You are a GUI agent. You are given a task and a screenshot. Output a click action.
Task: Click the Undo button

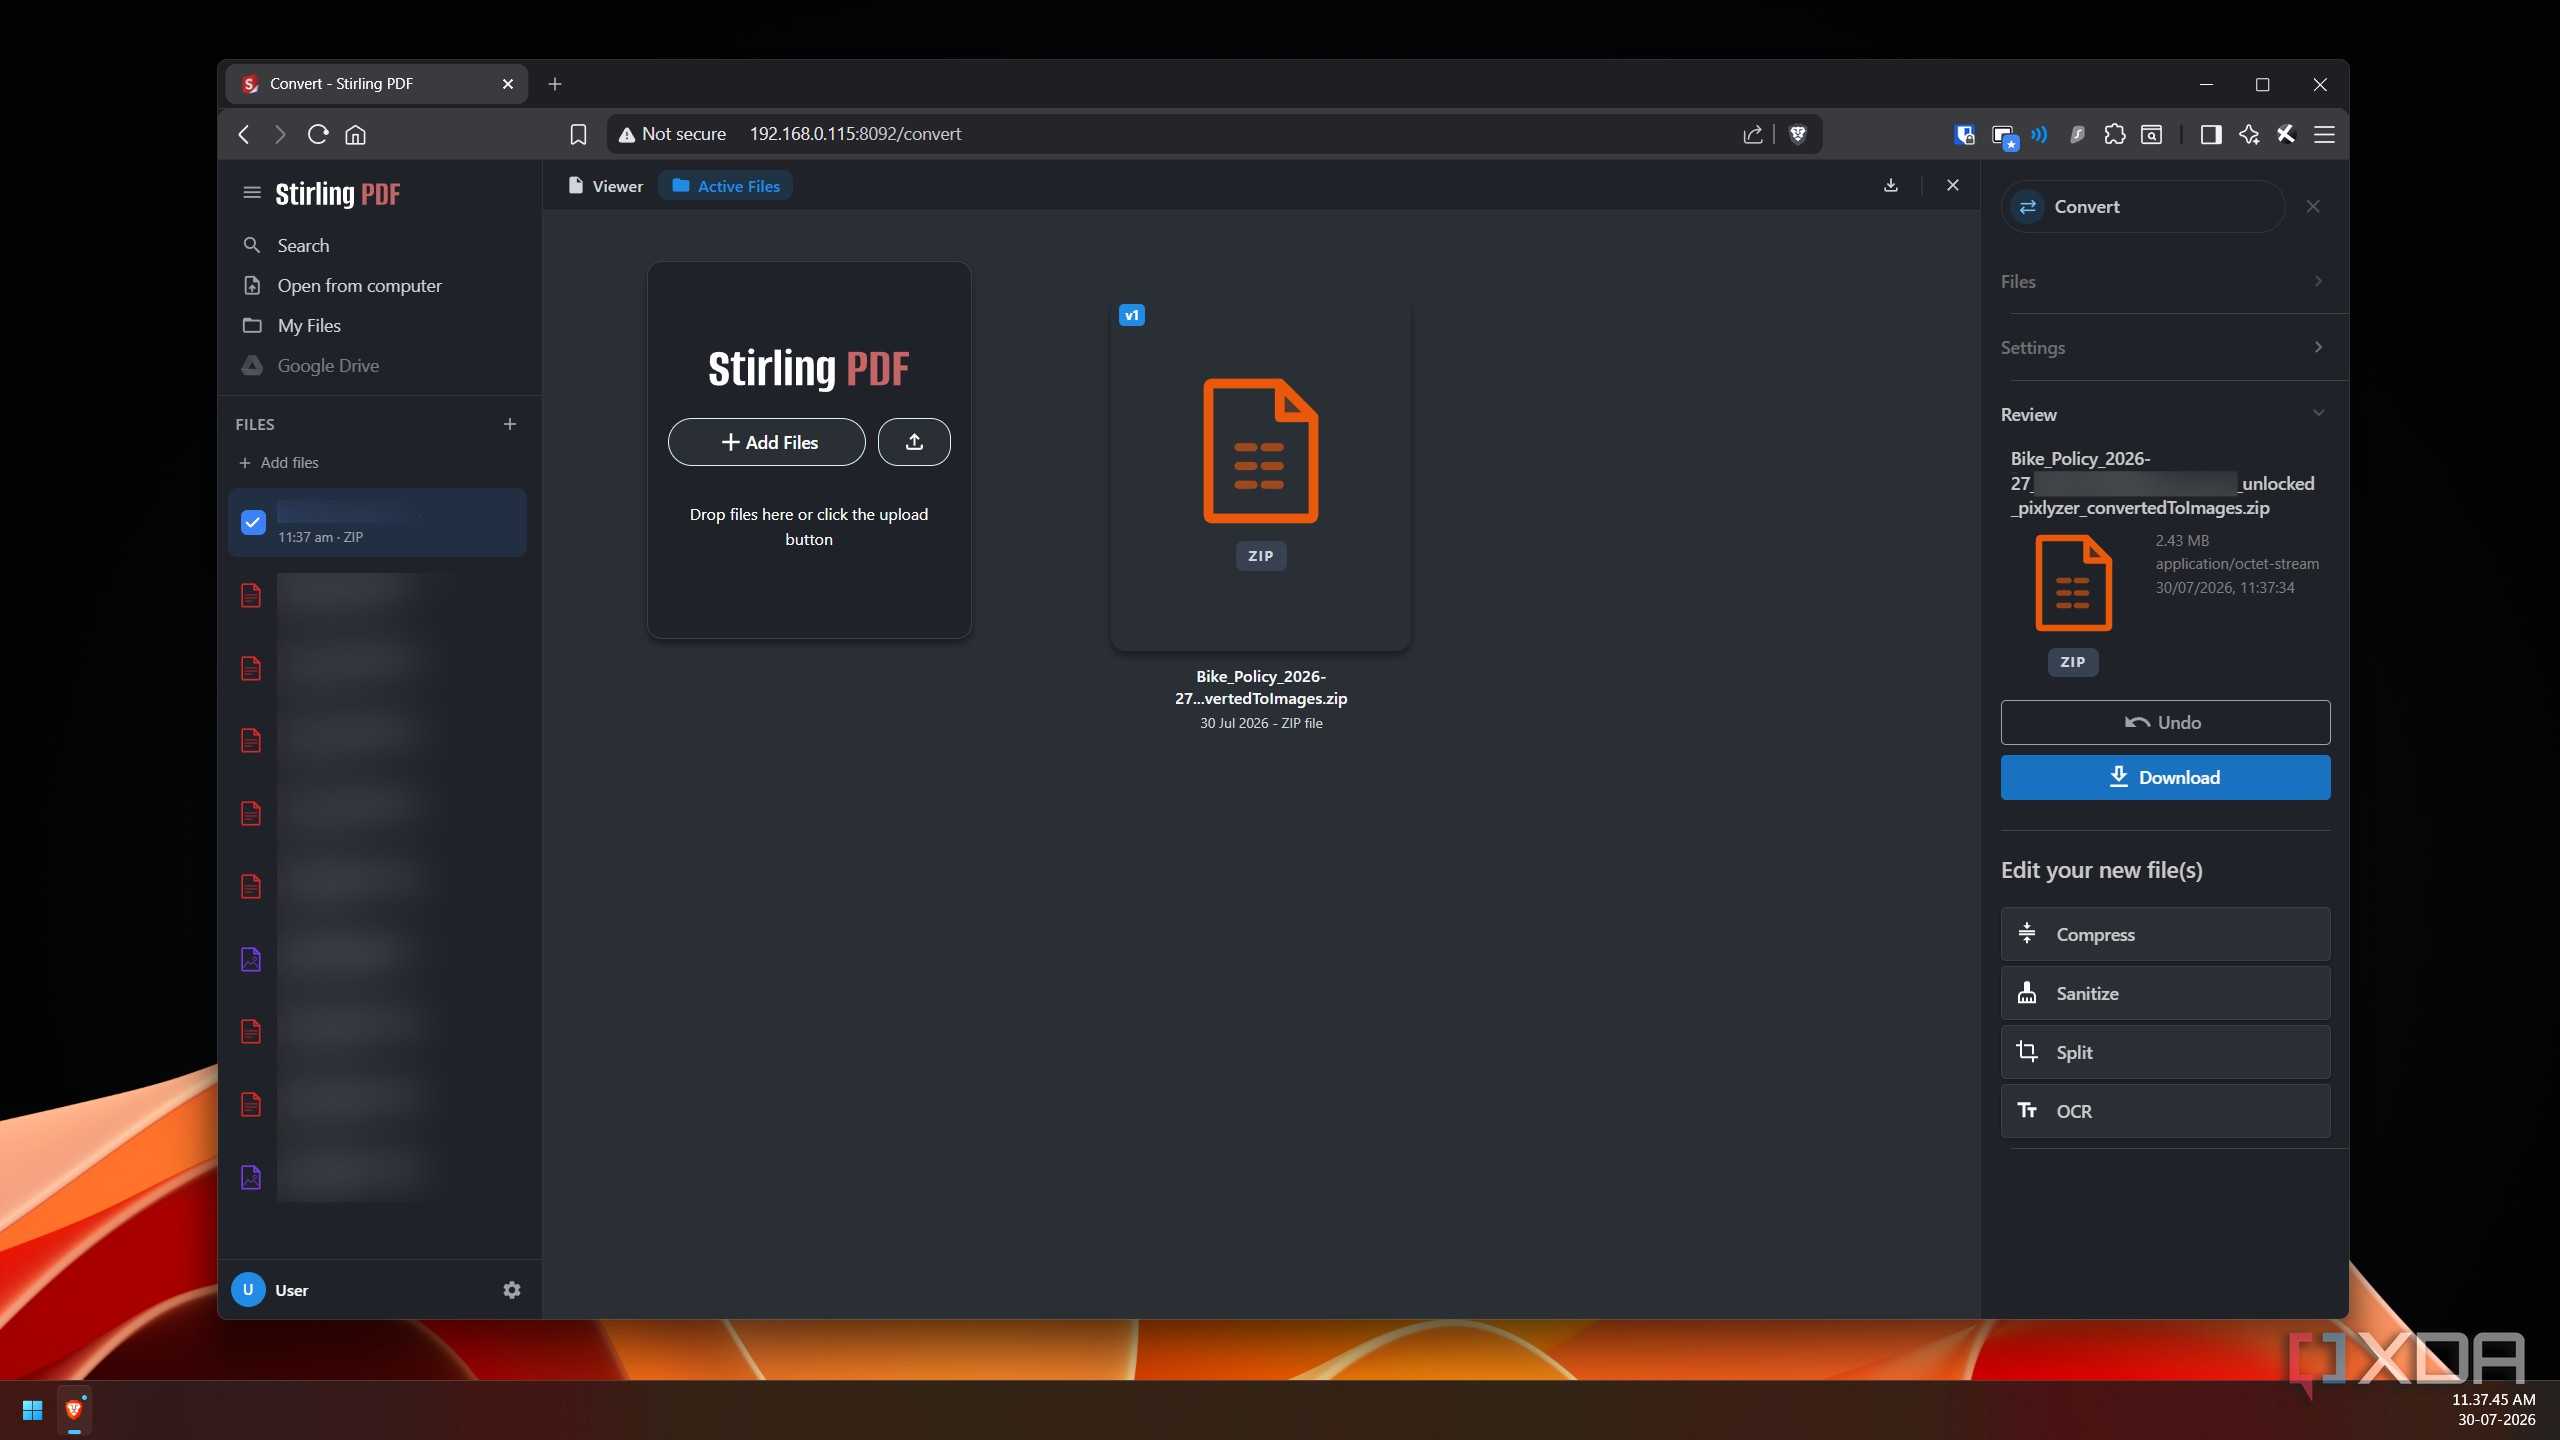click(x=2165, y=722)
